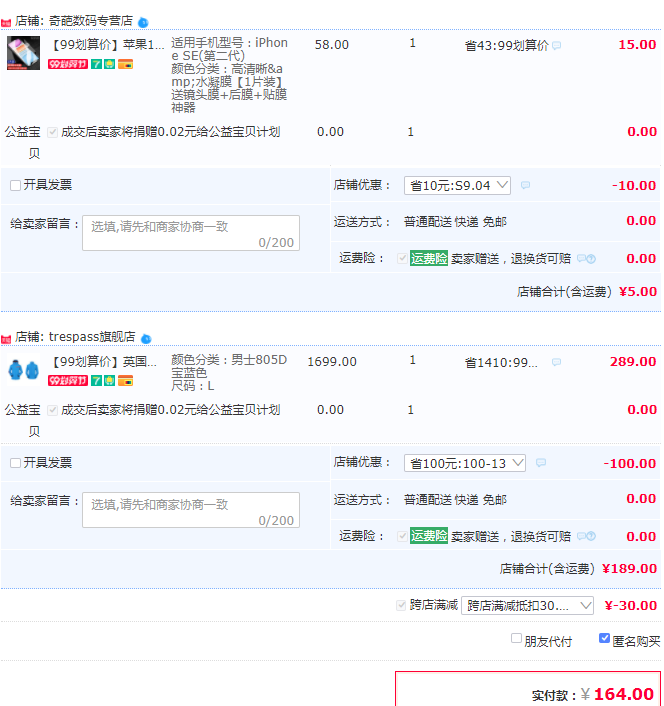664x706 pixels.
Task: Click the seller message field for 奇葩数码 store
Action: tap(191, 233)
